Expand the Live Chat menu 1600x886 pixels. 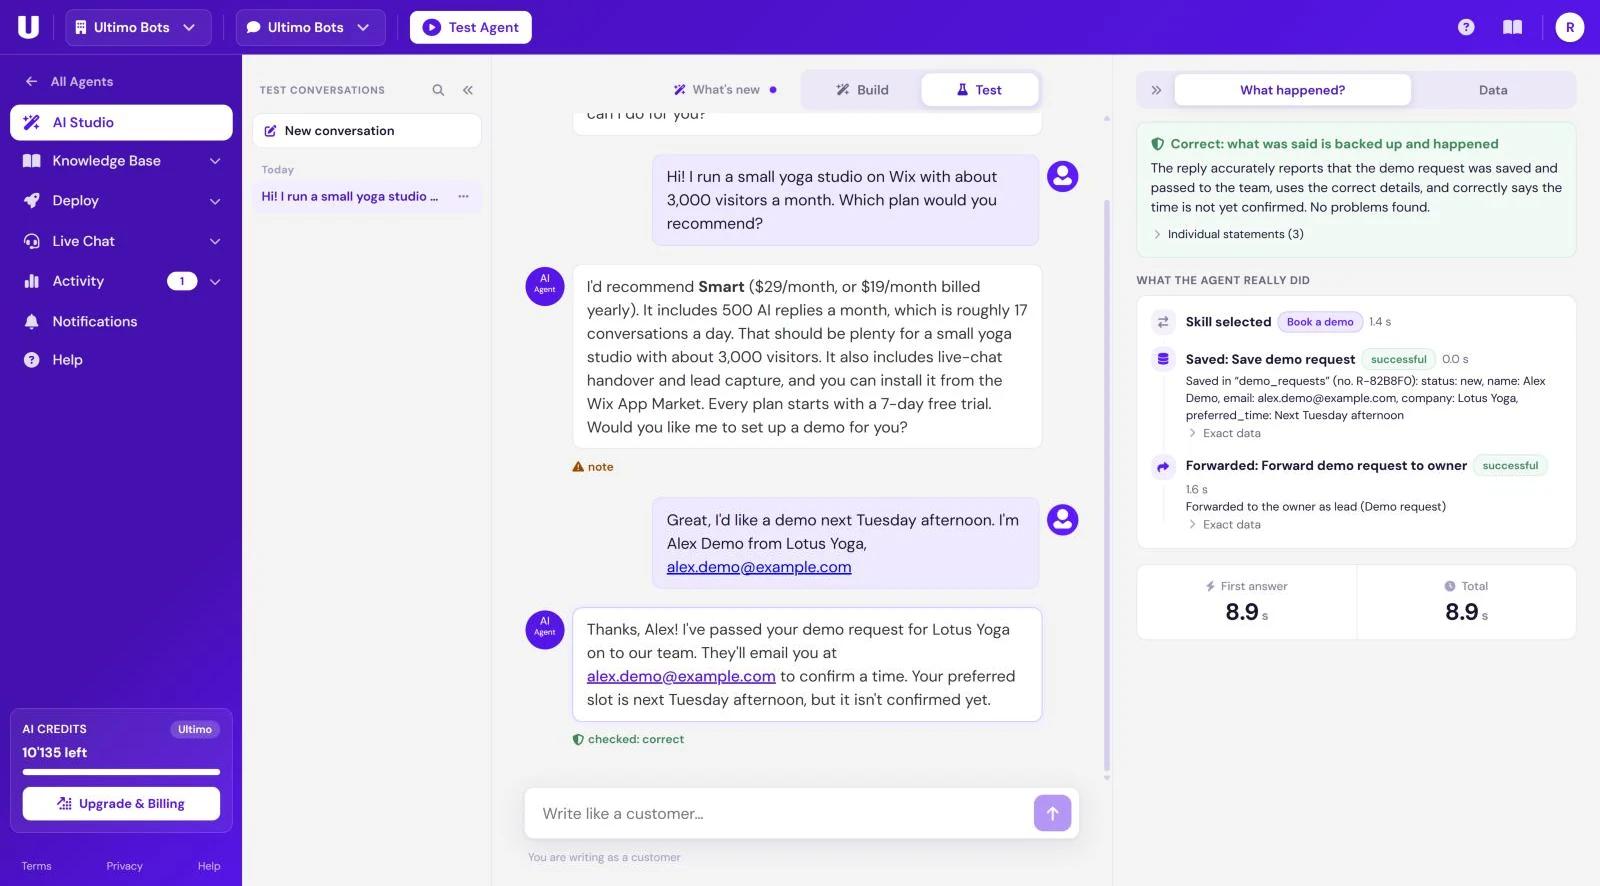pos(121,241)
